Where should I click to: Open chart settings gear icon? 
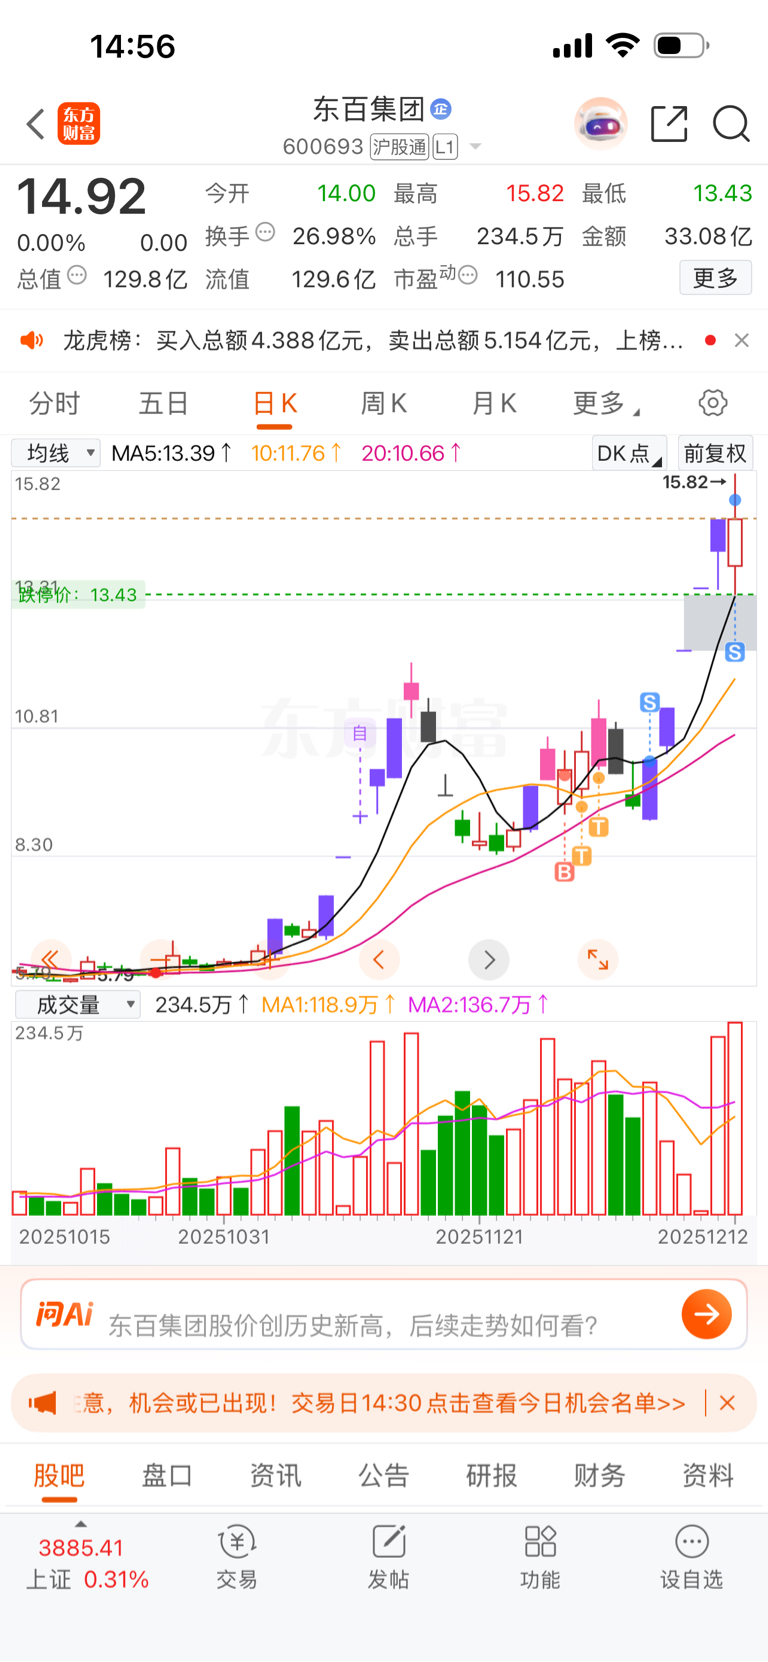tap(713, 403)
